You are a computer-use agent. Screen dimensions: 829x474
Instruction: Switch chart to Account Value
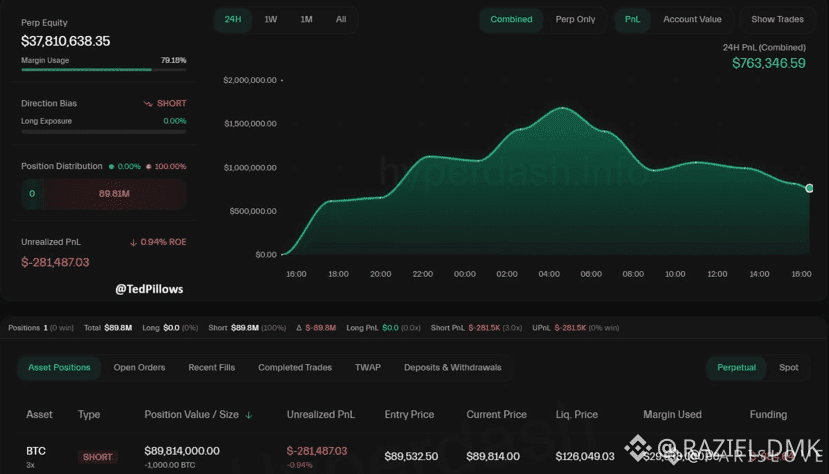point(692,20)
